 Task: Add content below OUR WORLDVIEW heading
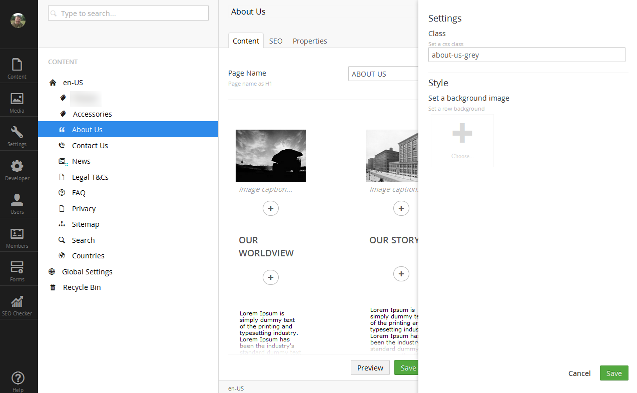pyautogui.click(x=271, y=278)
